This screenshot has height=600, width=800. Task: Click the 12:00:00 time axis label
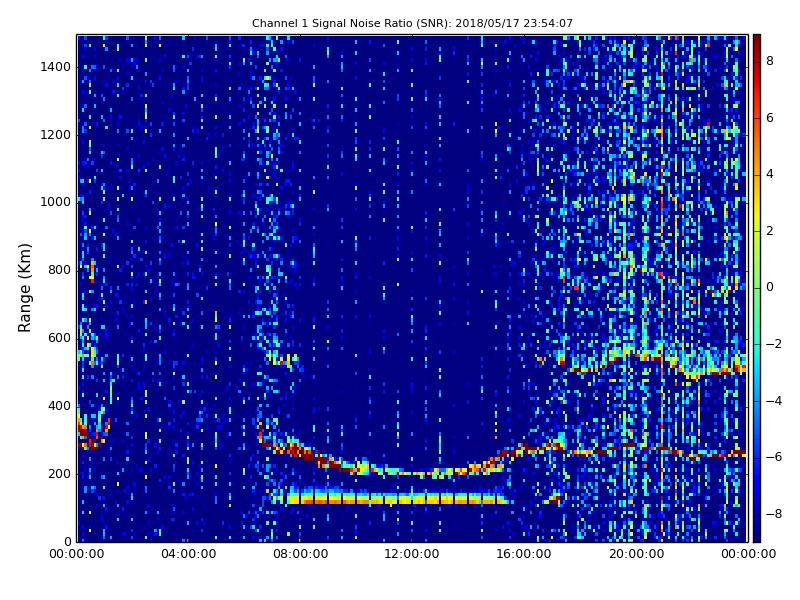click(412, 554)
